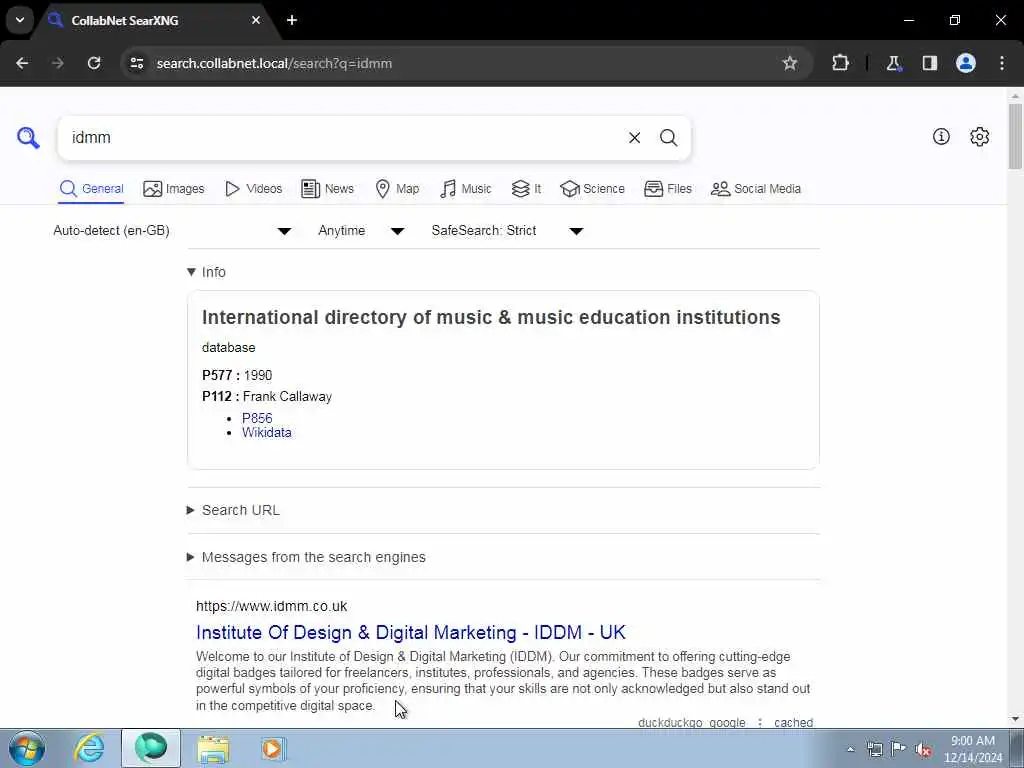This screenshot has height=768, width=1024.
Task: Collapse the Info section
Action: (206, 272)
